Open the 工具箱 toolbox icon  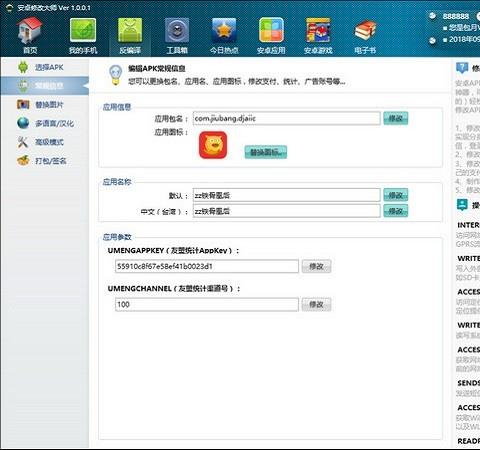pos(177,36)
